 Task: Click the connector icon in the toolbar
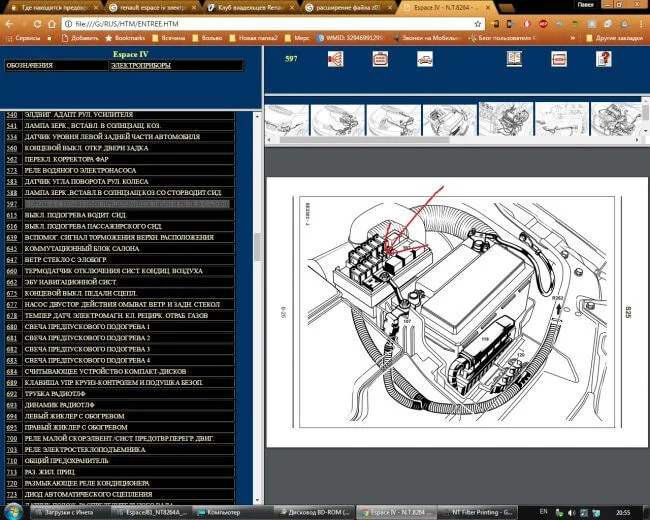[x=380, y=59]
